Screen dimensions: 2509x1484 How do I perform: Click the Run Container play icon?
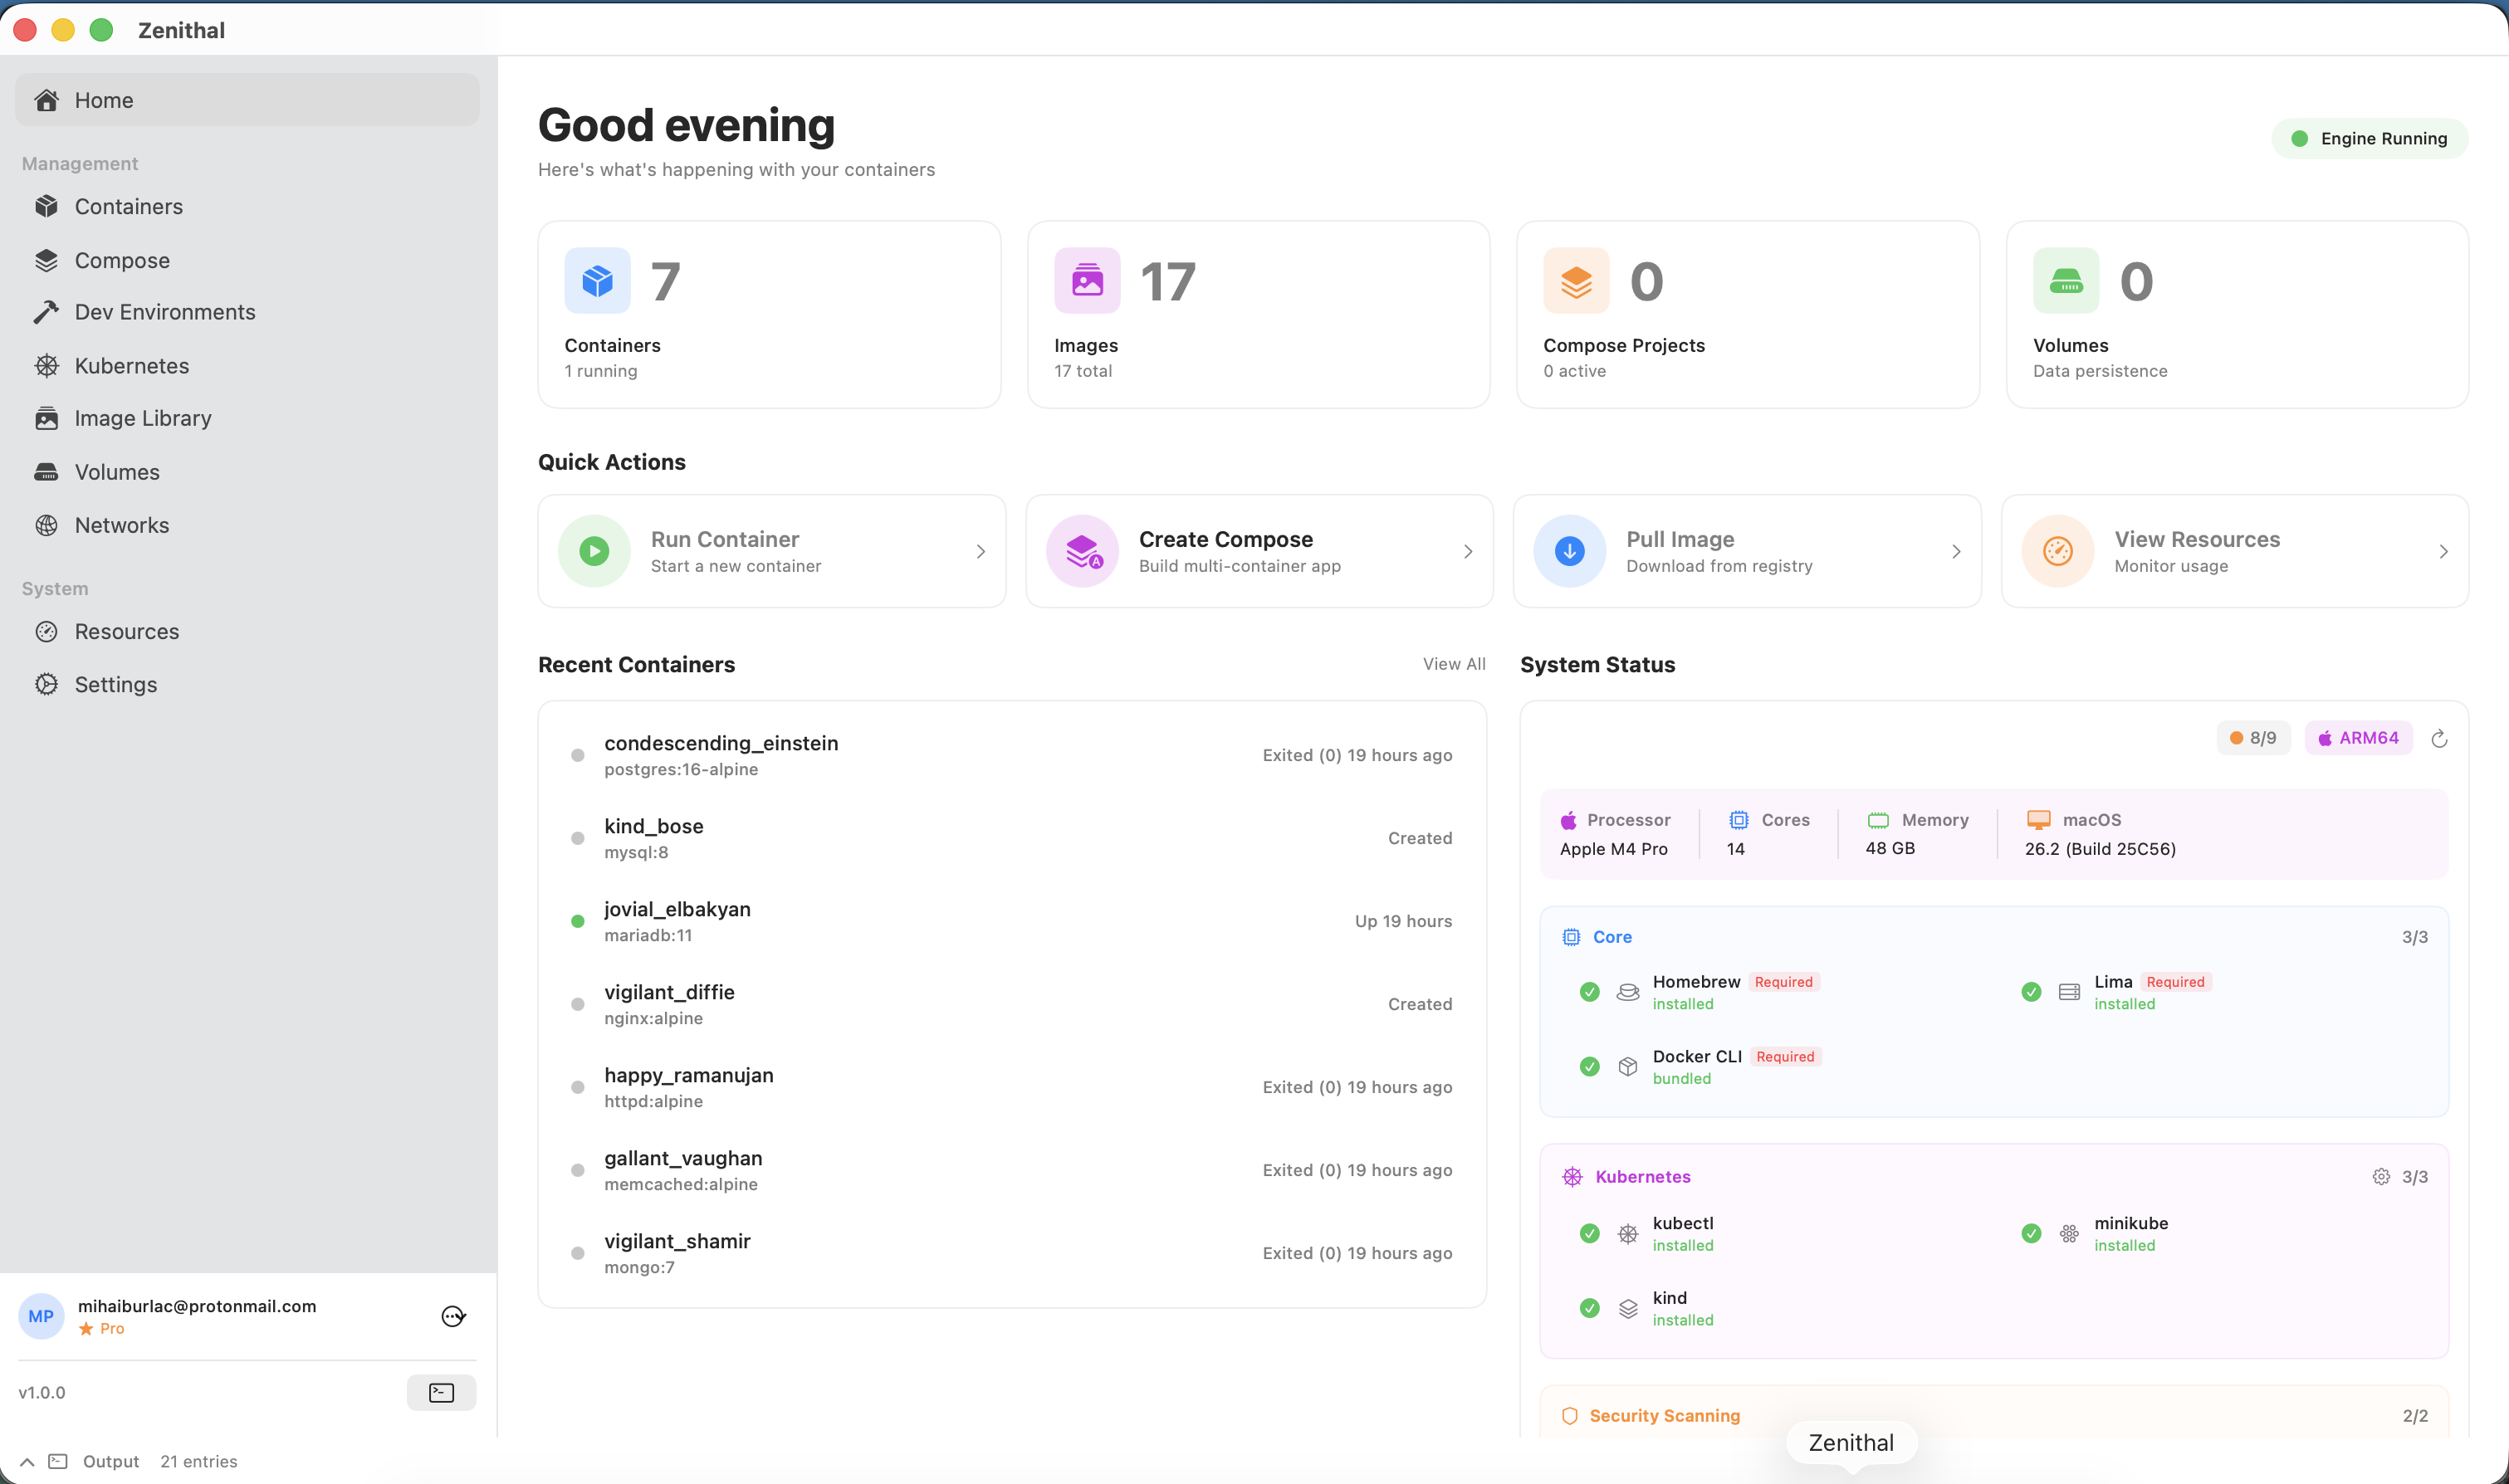click(594, 551)
